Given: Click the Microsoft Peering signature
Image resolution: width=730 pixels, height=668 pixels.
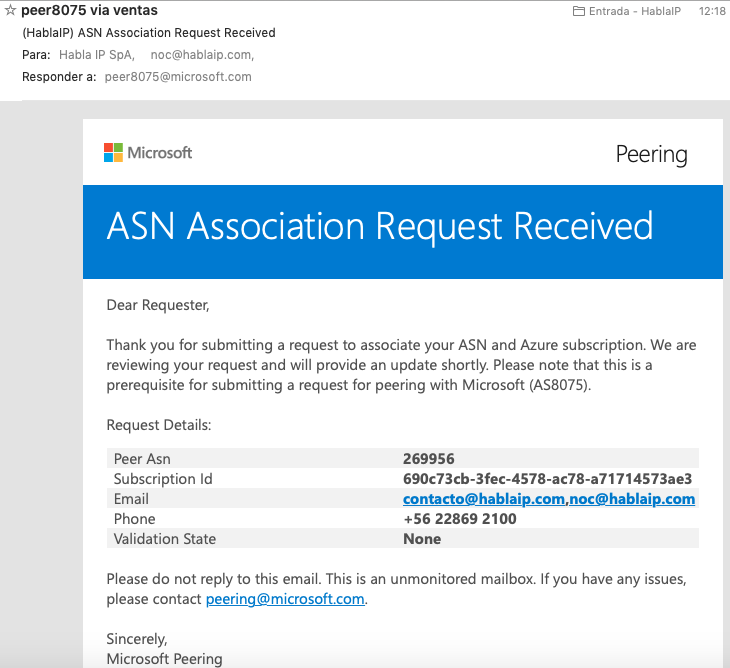Looking at the screenshot, I should point(164,659).
